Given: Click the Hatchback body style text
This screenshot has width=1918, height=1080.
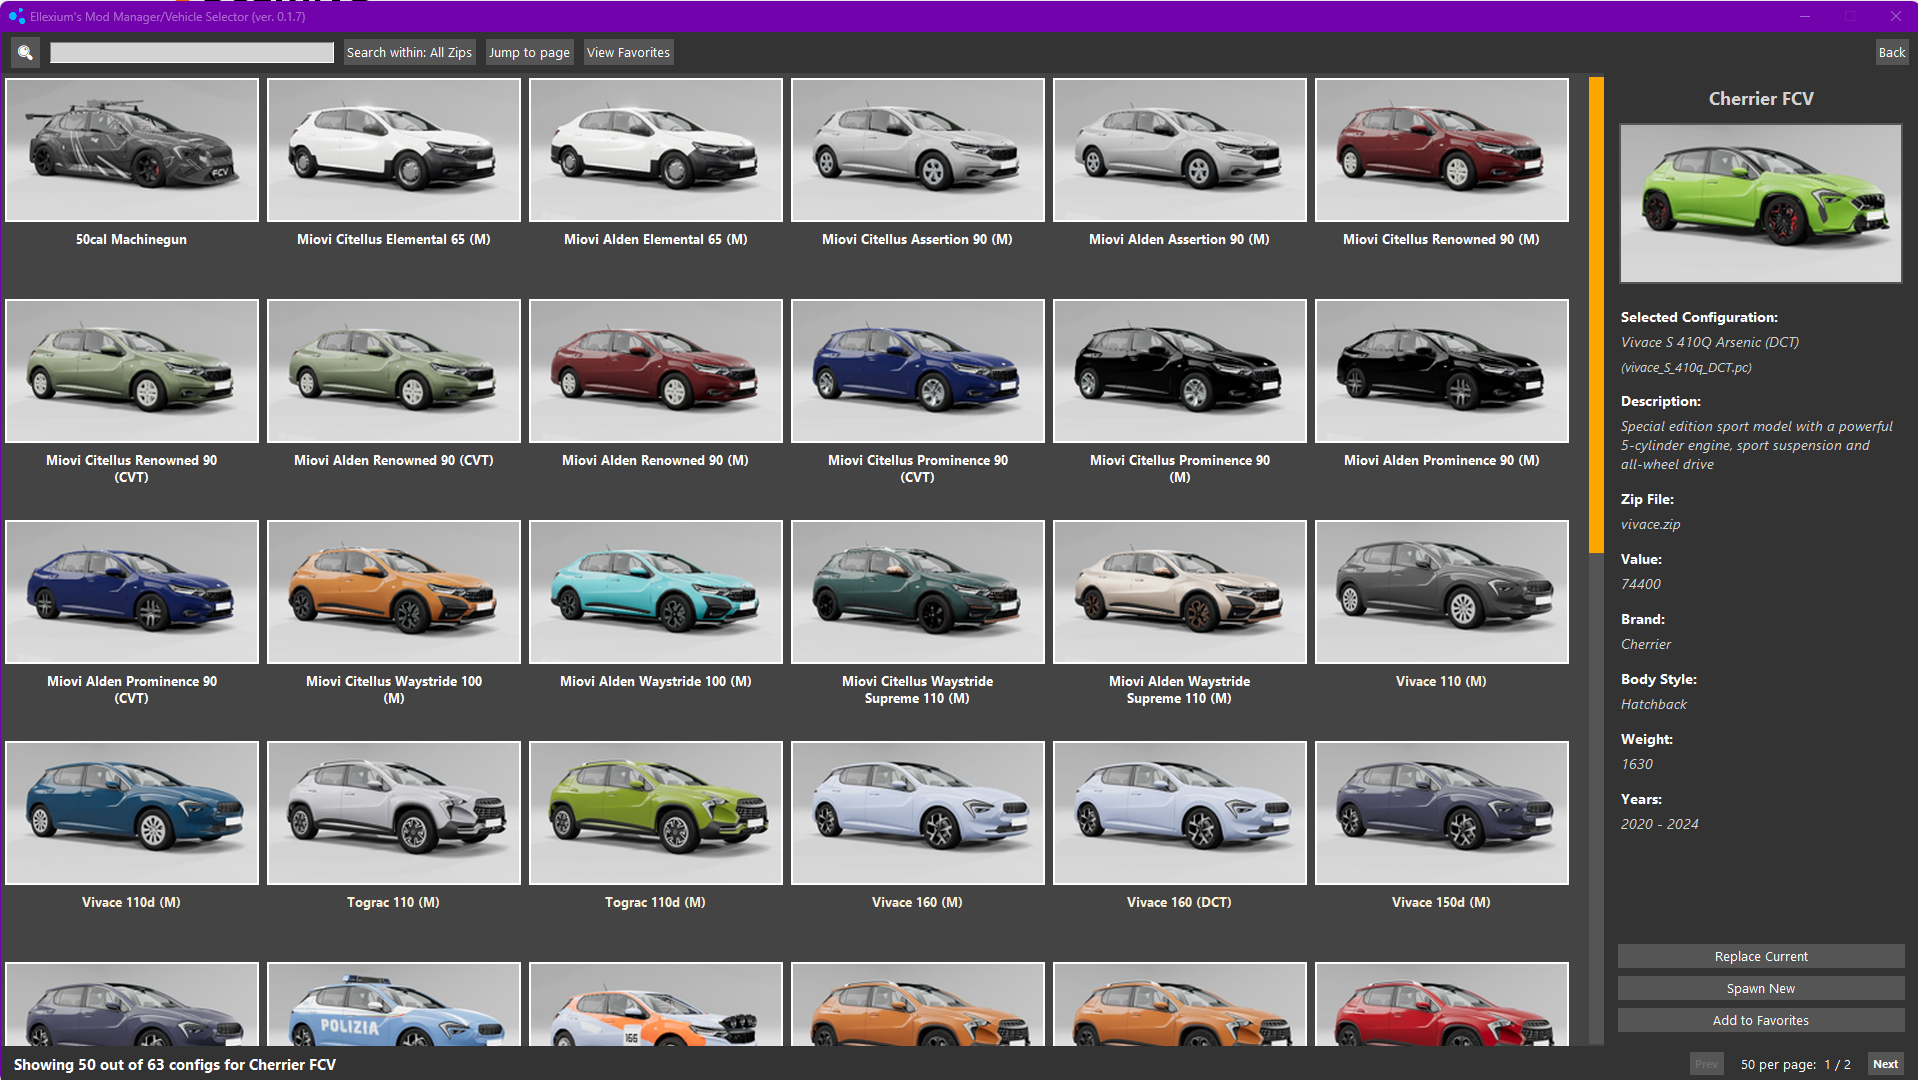Looking at the screenshot, I should (x=1654, y=704).
